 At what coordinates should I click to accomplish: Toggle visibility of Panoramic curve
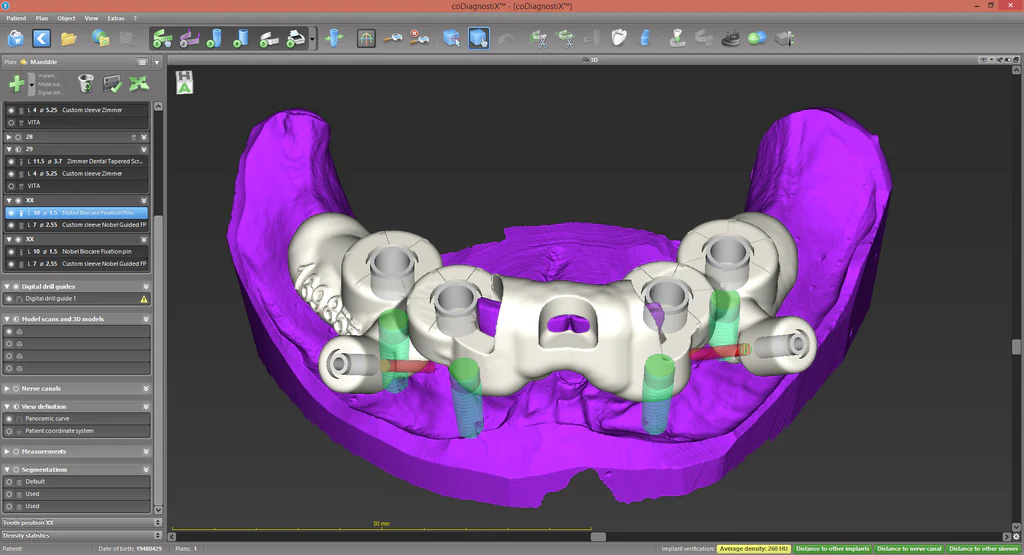click(10, 419)
